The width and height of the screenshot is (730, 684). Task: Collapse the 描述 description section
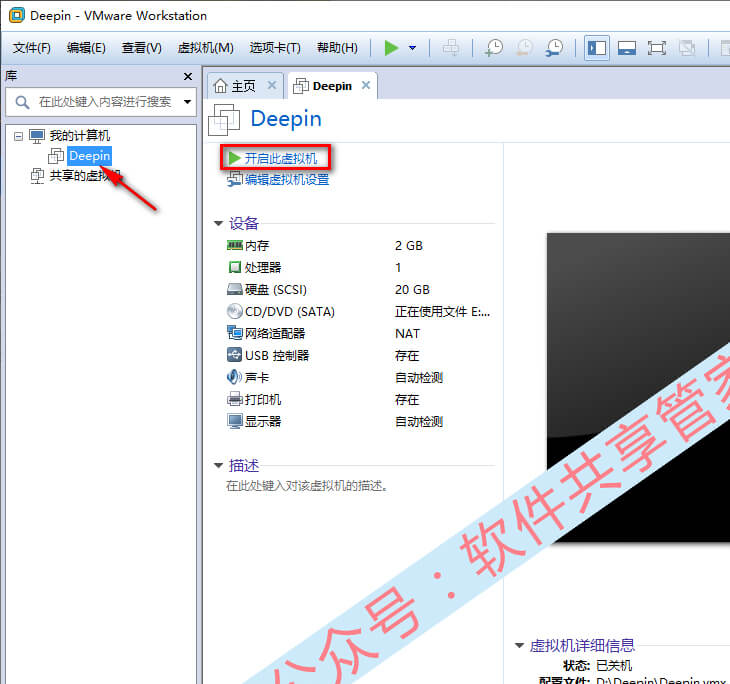click(x=218, y=465)
